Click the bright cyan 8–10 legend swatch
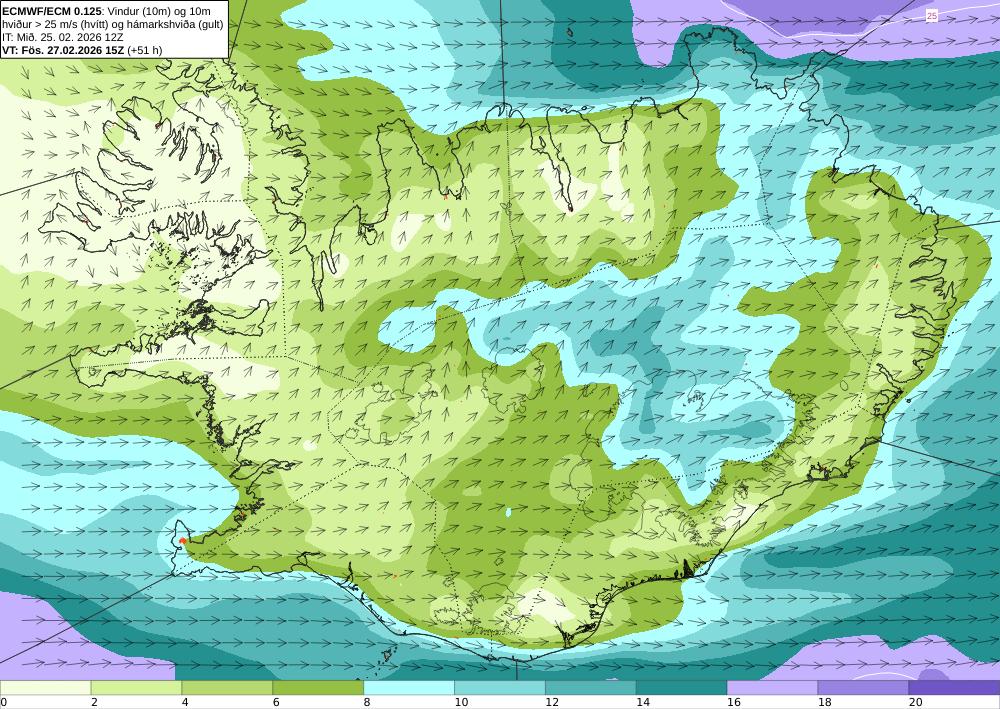 tap(409, 687)
